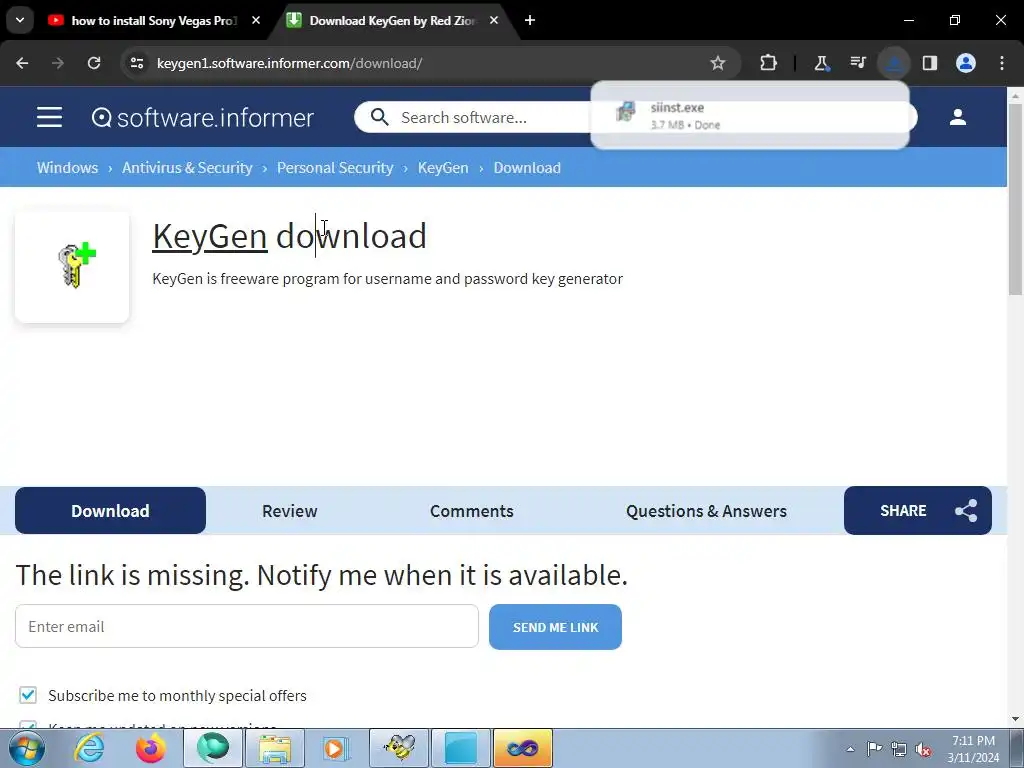
Task: Click the Enter email field
Action: point(247,626)
